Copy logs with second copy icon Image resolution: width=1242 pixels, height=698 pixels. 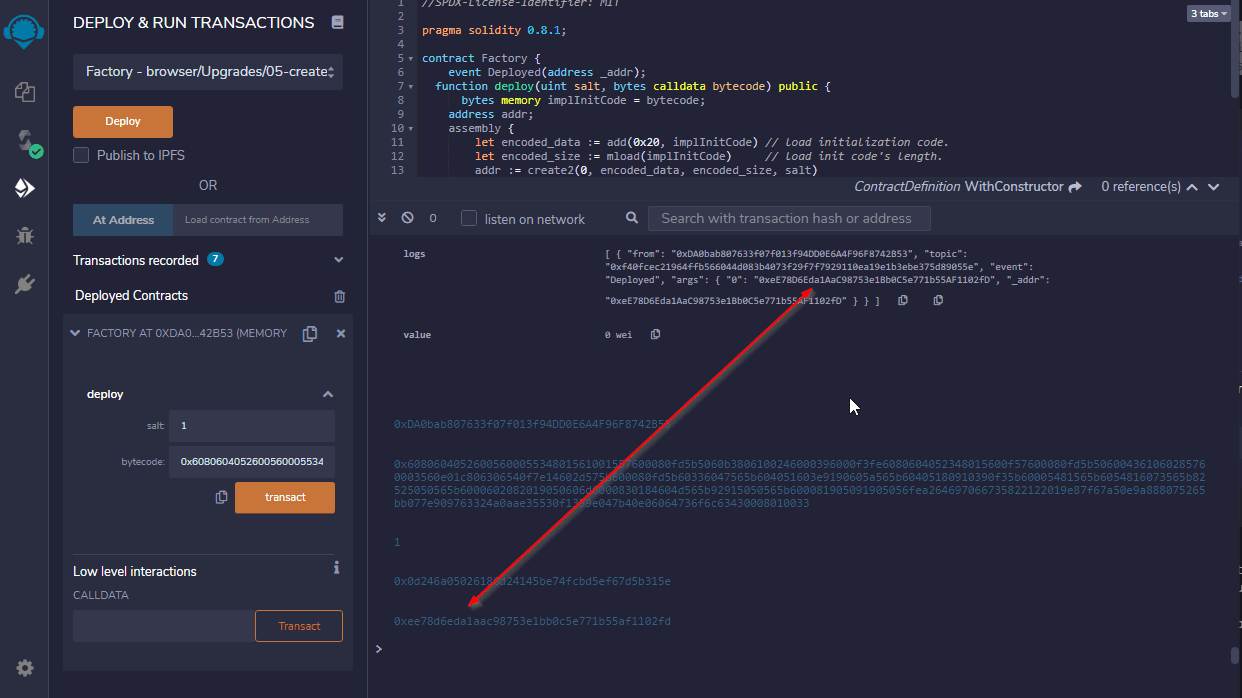(x=938, y=300)
